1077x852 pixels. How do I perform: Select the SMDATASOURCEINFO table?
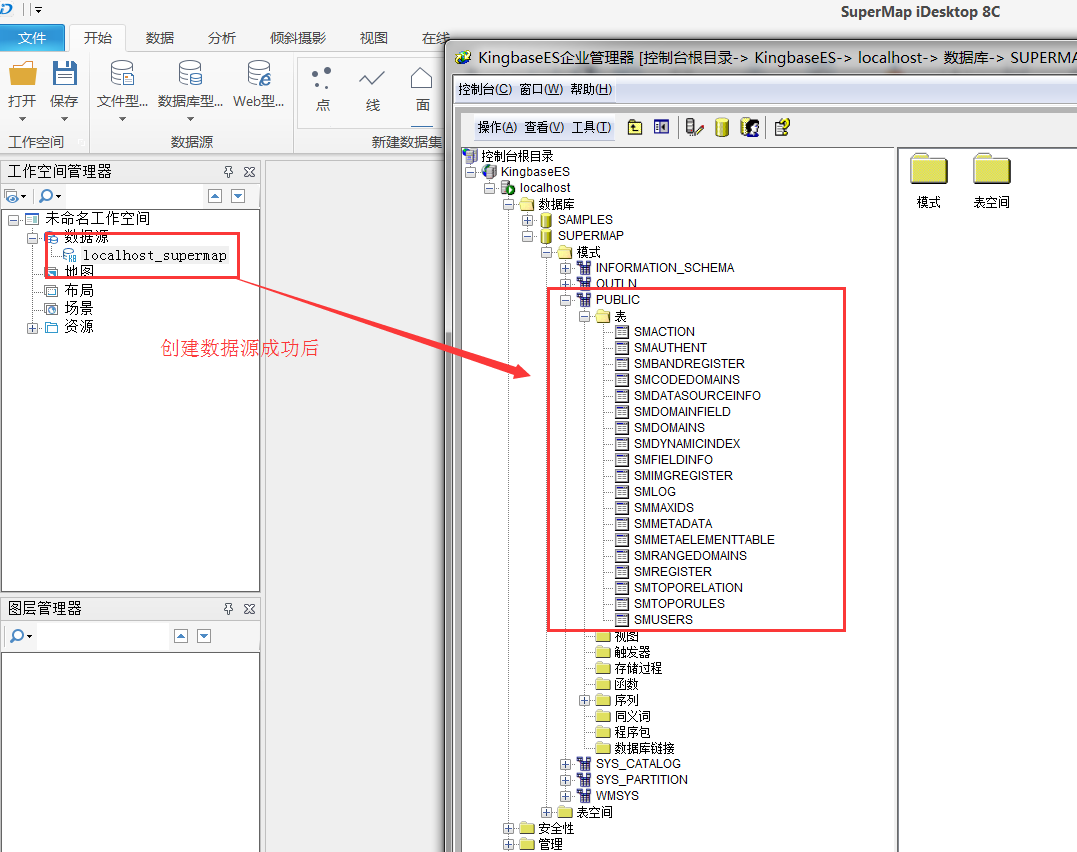click(x=697, y=396)
